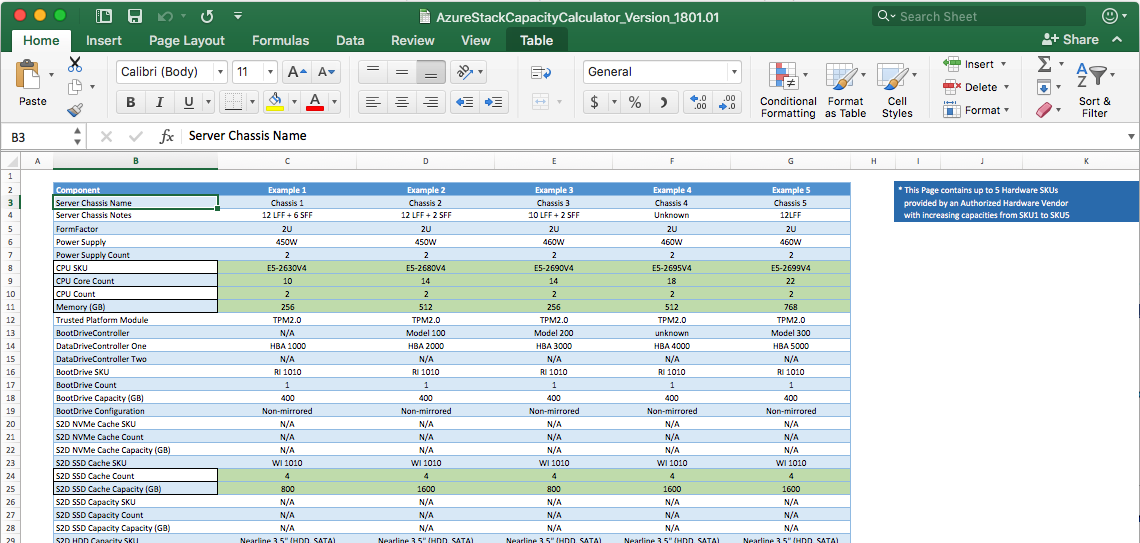Click the Increase Indent icon
This screenshot has height=543, width=1140.
click(494, 102)
